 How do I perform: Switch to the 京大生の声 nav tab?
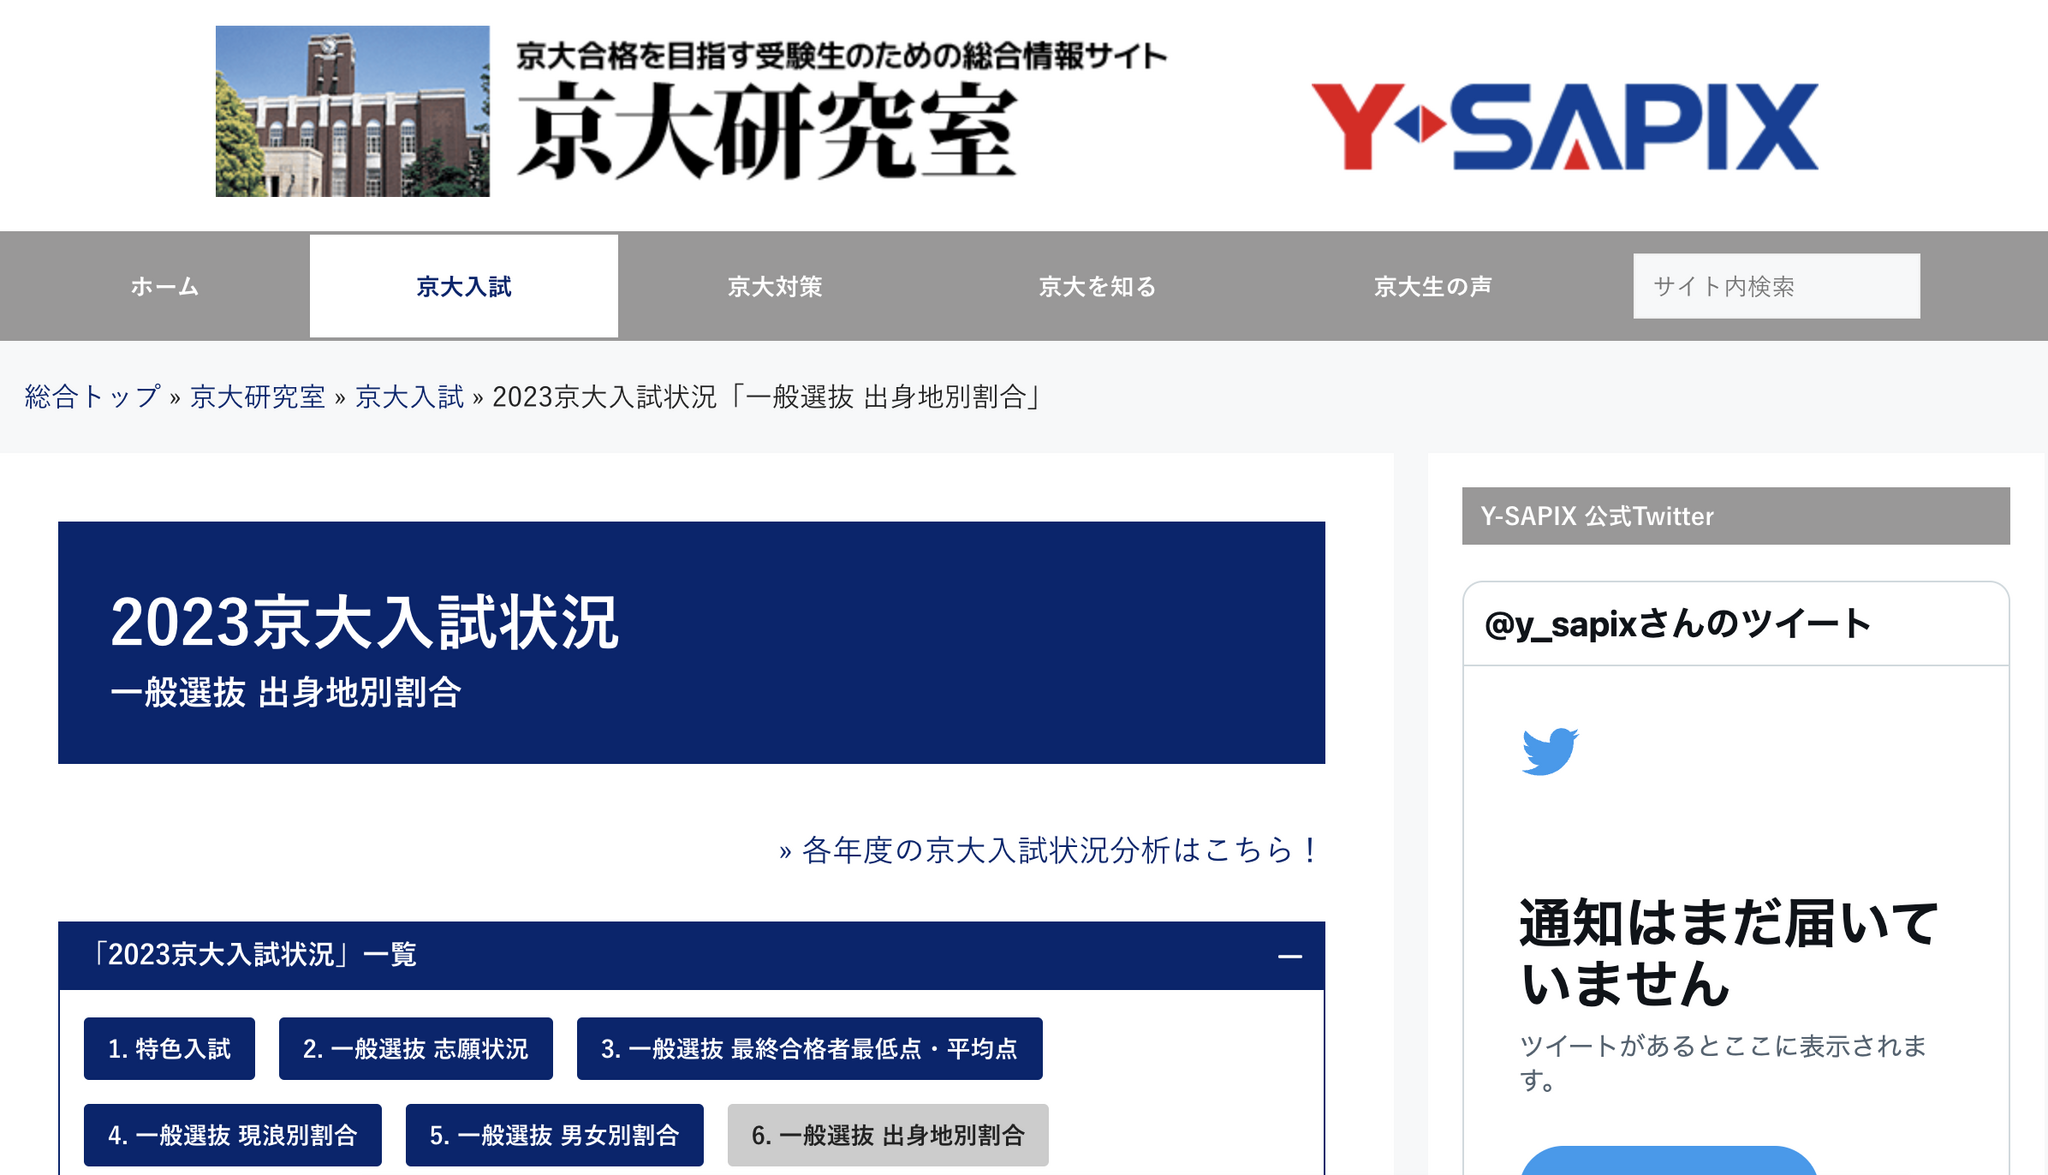click(x=1432, y=286)
